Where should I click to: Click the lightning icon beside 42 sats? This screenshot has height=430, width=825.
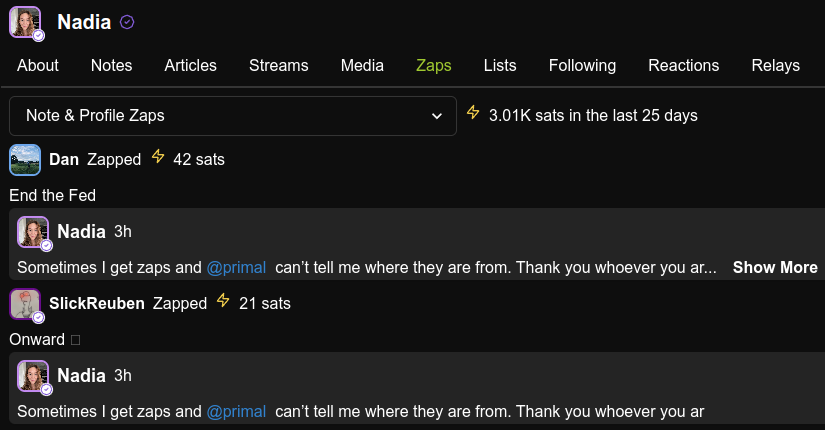(x=157, y=158)
